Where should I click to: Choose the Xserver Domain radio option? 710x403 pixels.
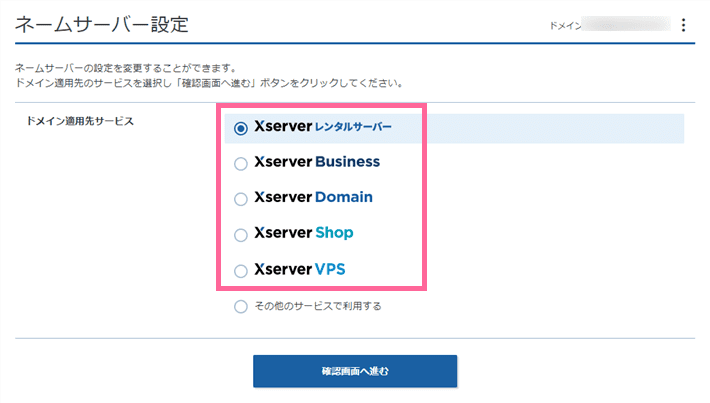pos(241,199)
